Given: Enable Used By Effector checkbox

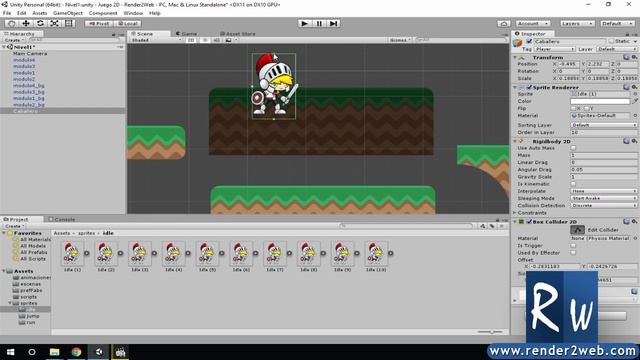Looking at the screenshot, I should [x=573, y=253].
